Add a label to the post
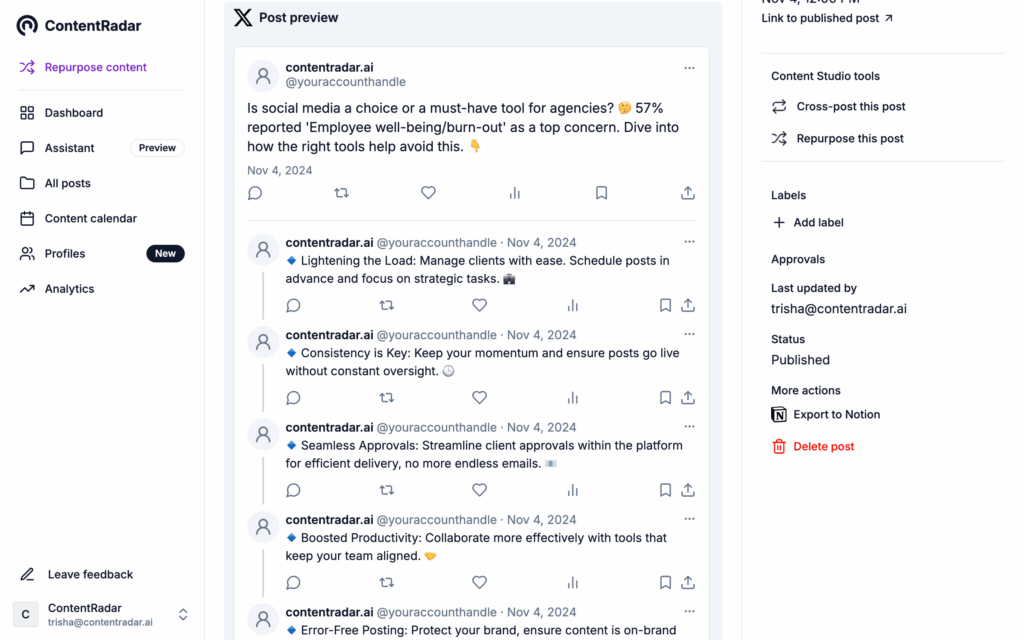Image resolution: width=1024 pixels, height=640 pixels. (x=817, y=223)
